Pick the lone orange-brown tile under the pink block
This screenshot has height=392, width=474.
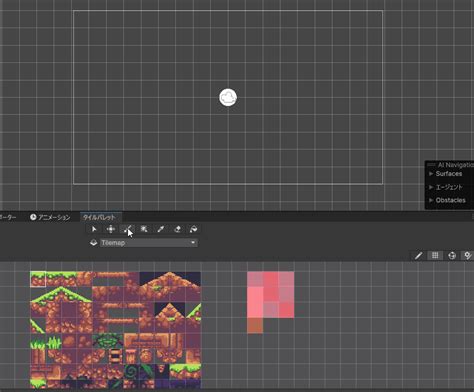255,325
